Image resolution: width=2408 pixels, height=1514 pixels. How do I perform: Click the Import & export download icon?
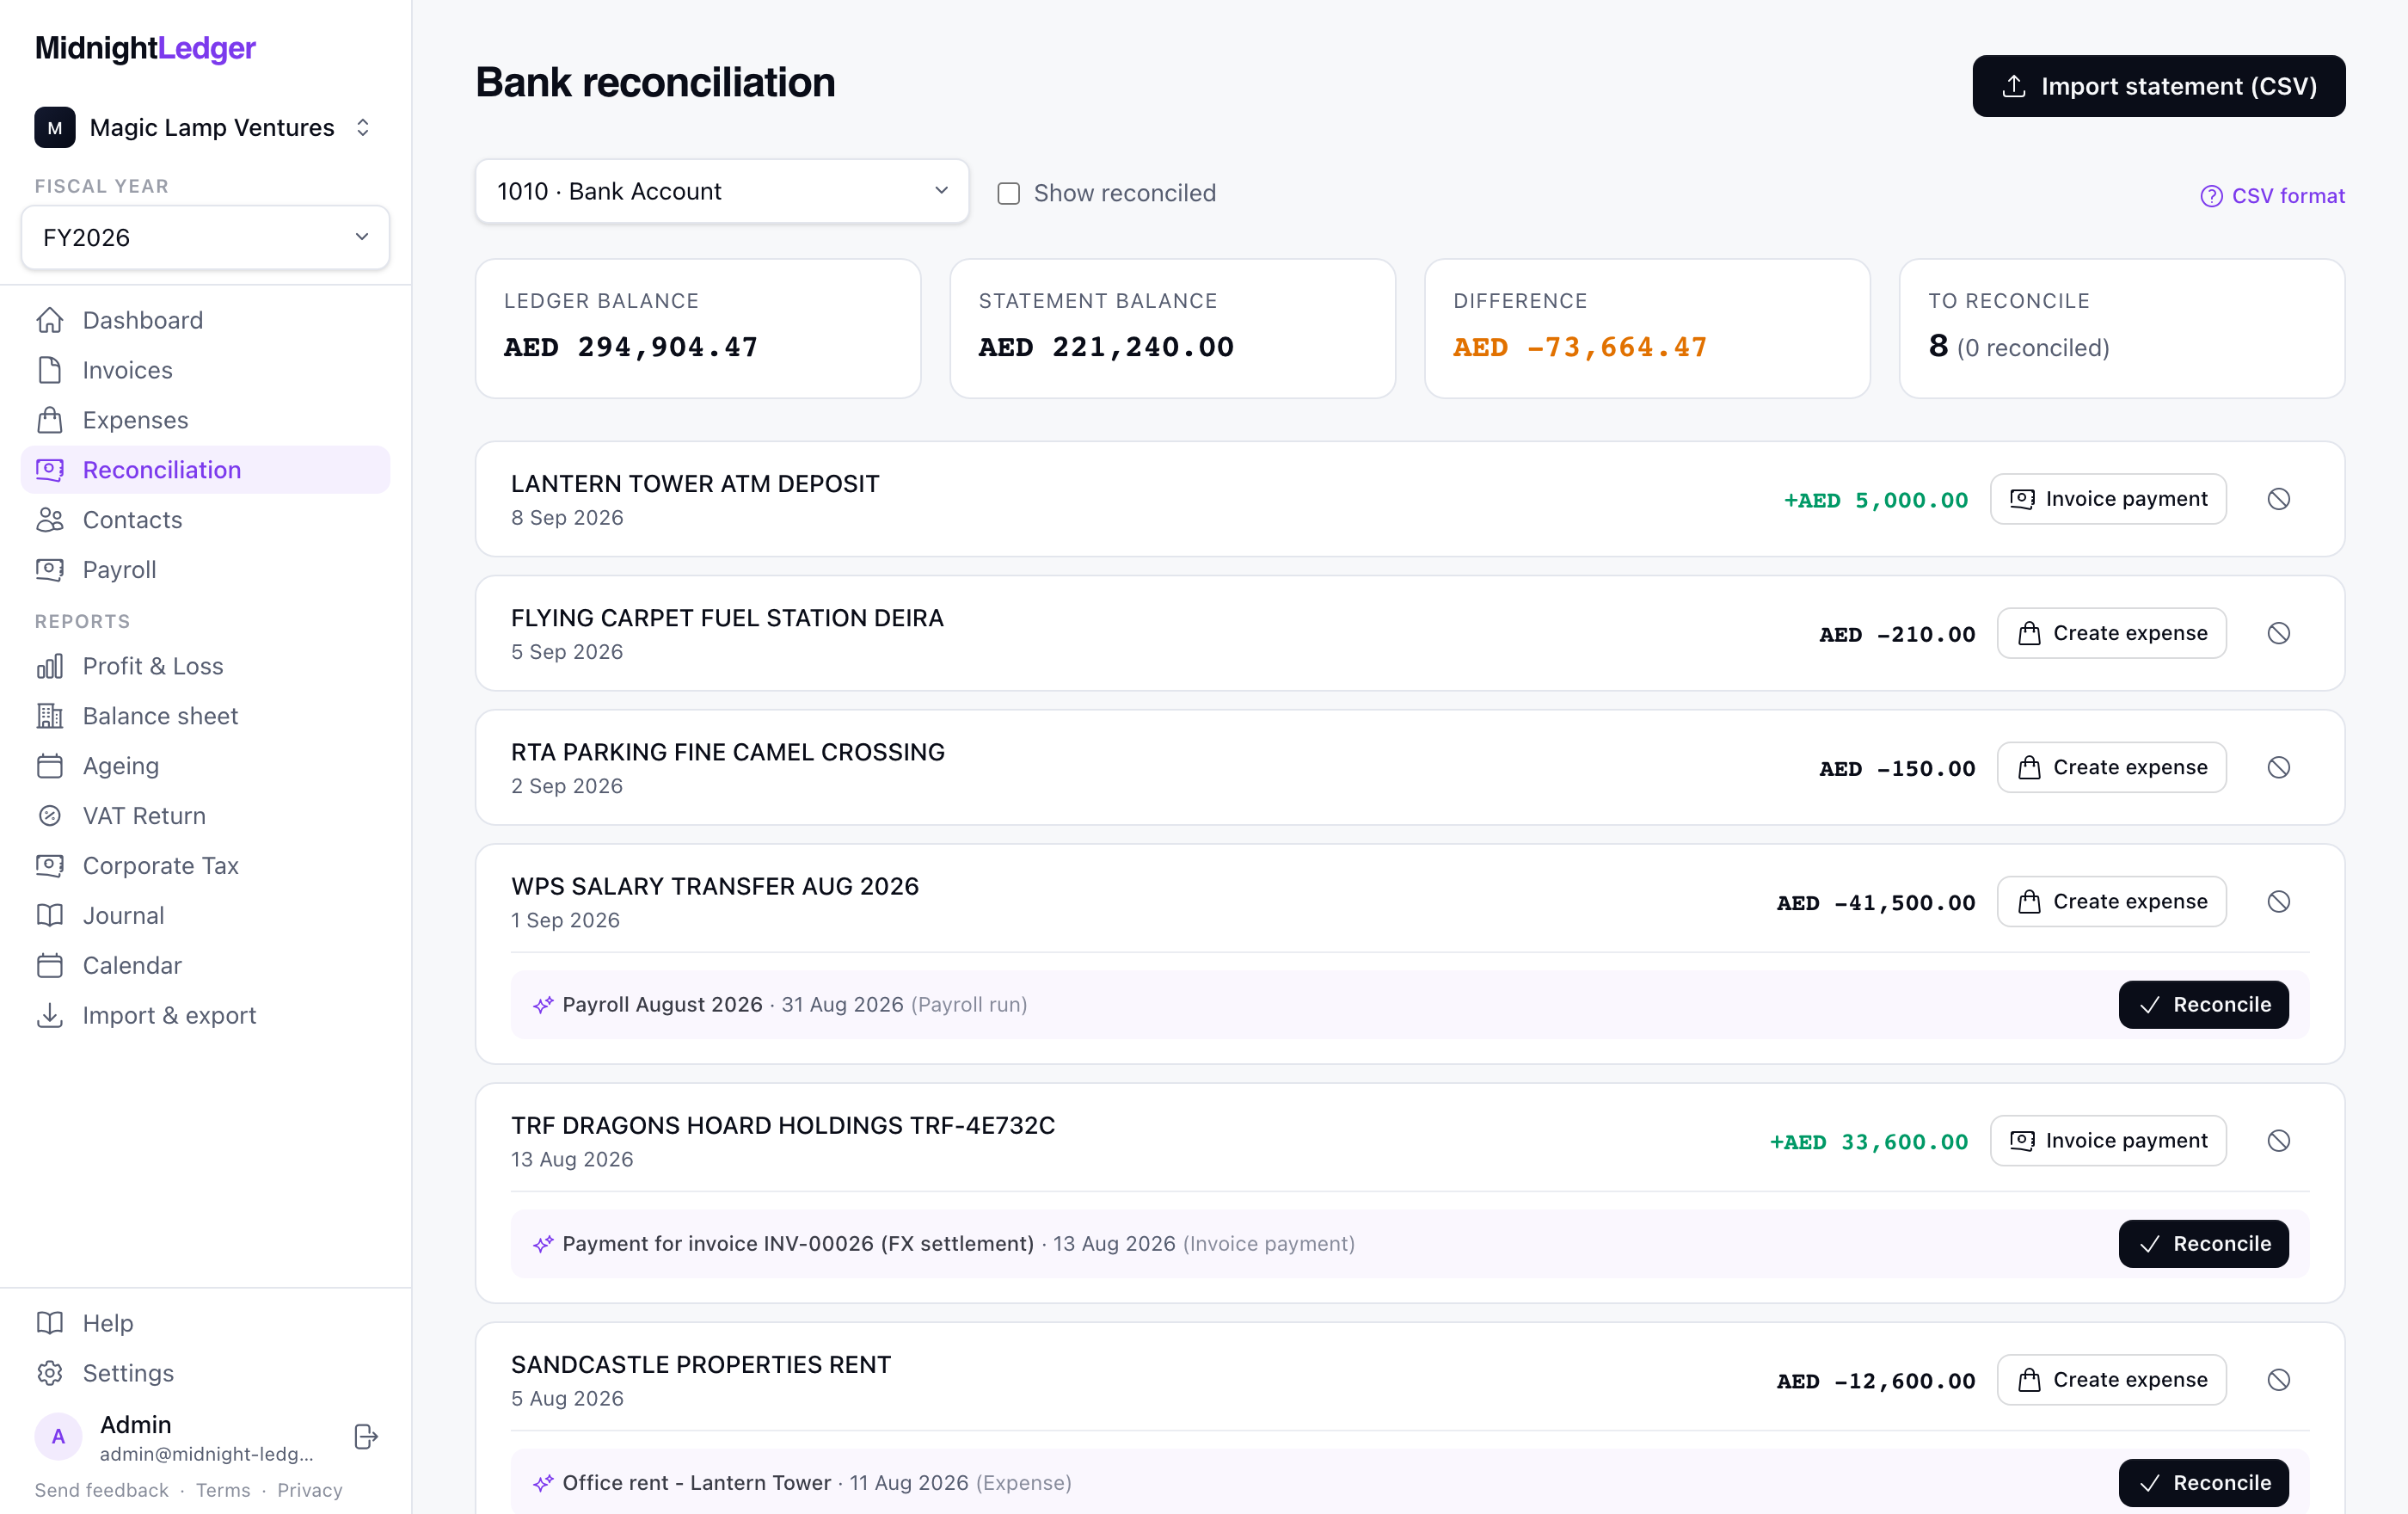(50, 1015)
